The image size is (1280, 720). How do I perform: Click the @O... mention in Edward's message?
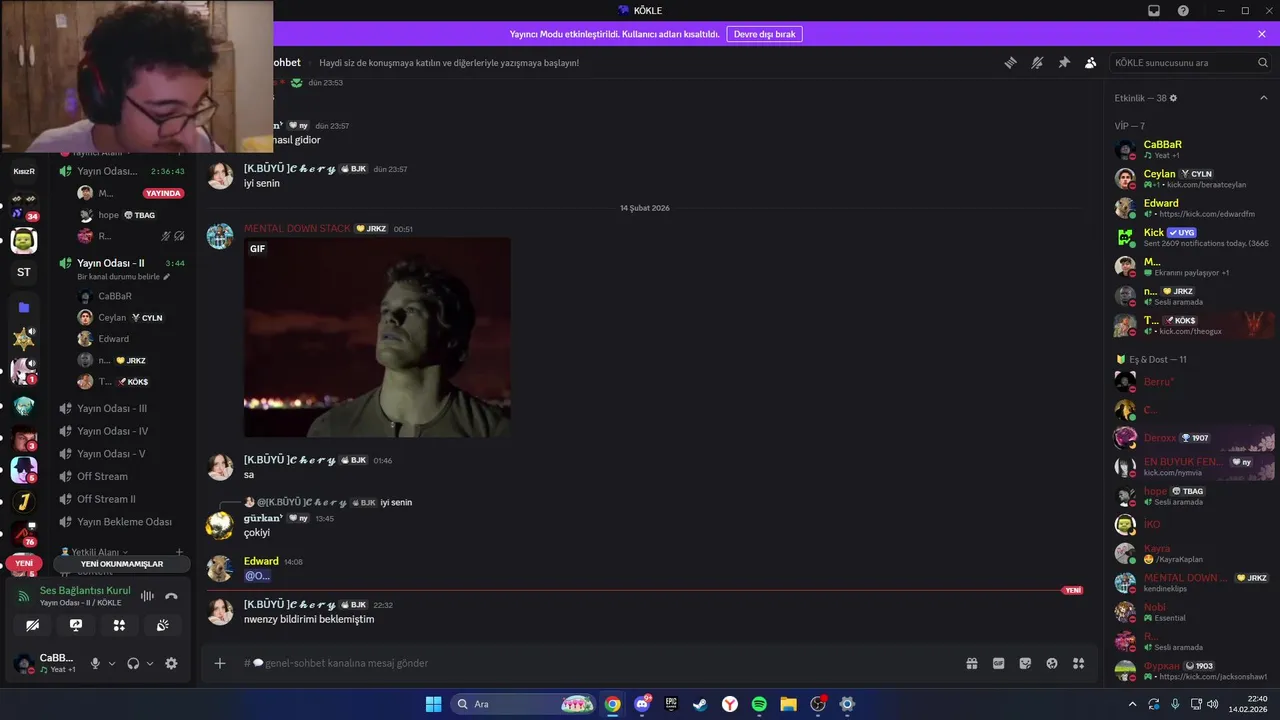[x=258, y=576]
